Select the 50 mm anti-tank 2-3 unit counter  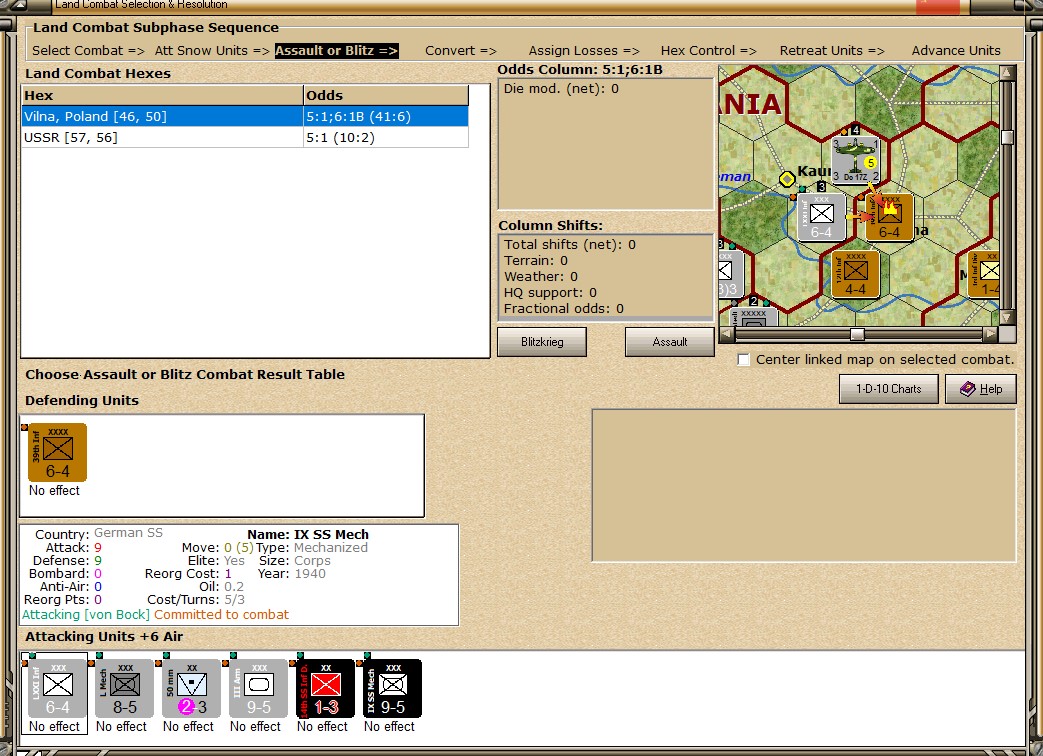[x=192, y=688]
